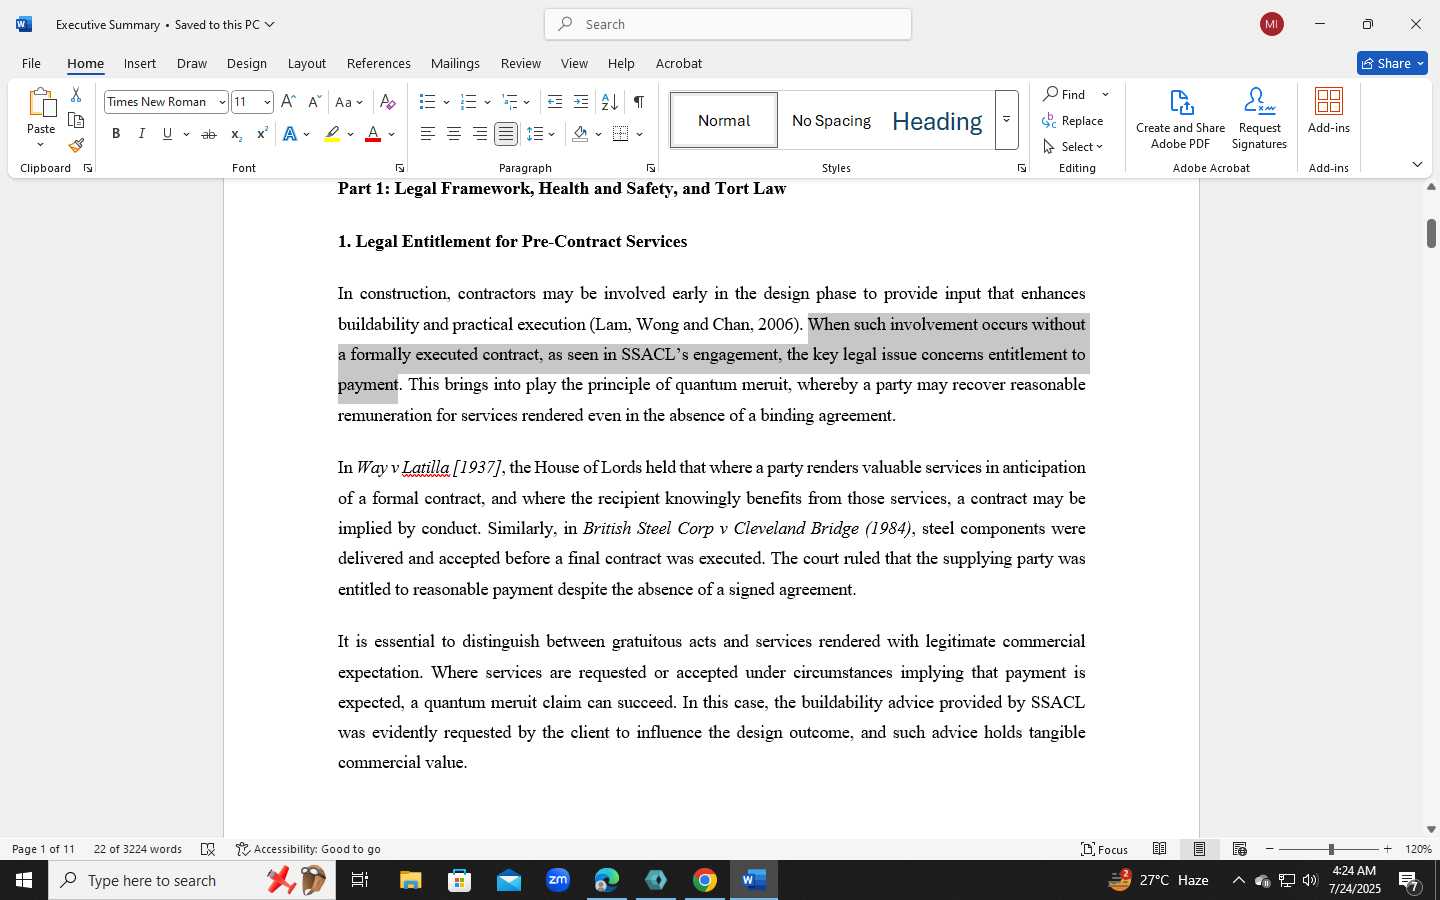Switch to Review tab
Screen dimensions: 1440x900
521,63
